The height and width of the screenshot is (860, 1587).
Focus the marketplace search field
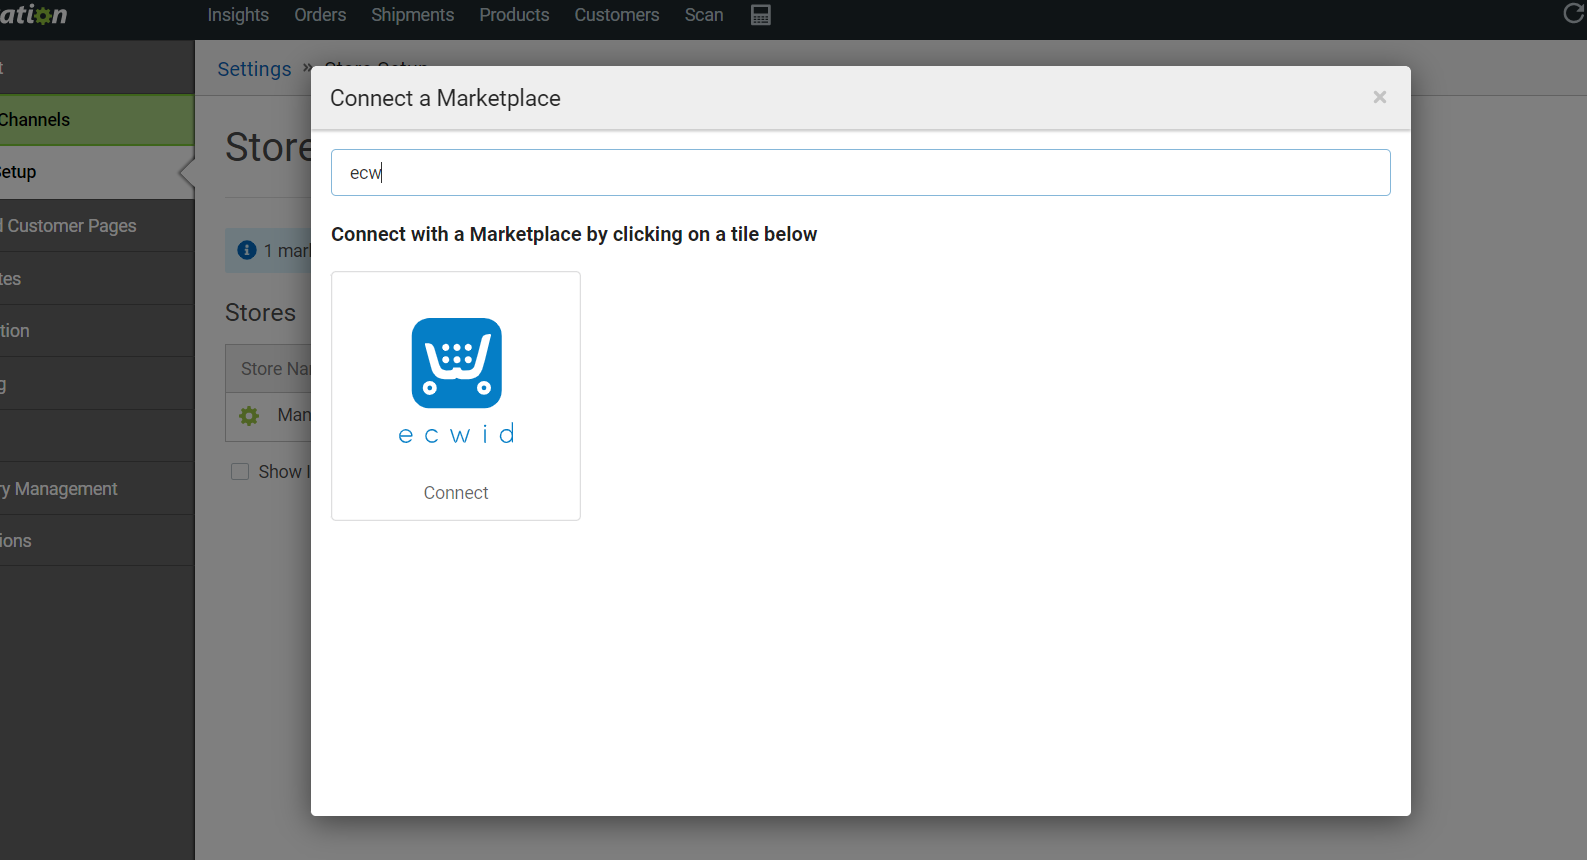(860, 173)
